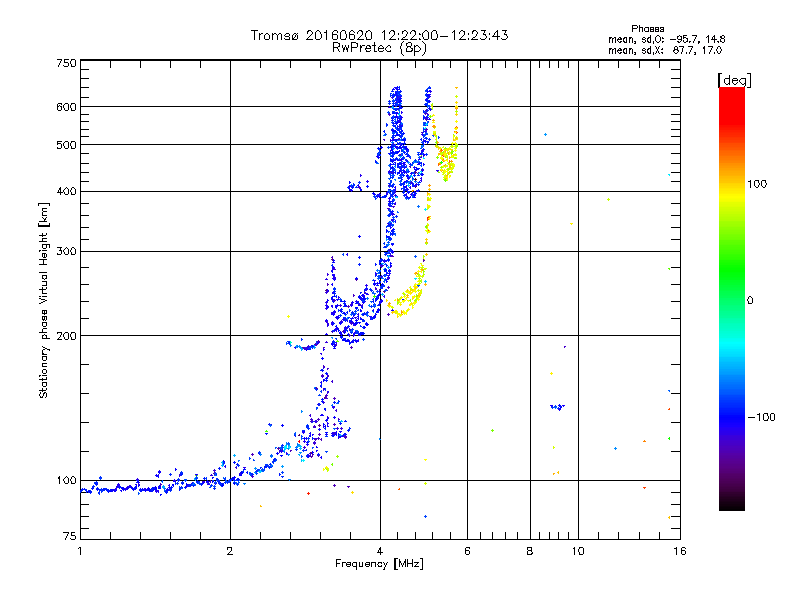Screen dimensions: 800x600
Task: Click the x-axis label '6'
Action: [467, 551]
